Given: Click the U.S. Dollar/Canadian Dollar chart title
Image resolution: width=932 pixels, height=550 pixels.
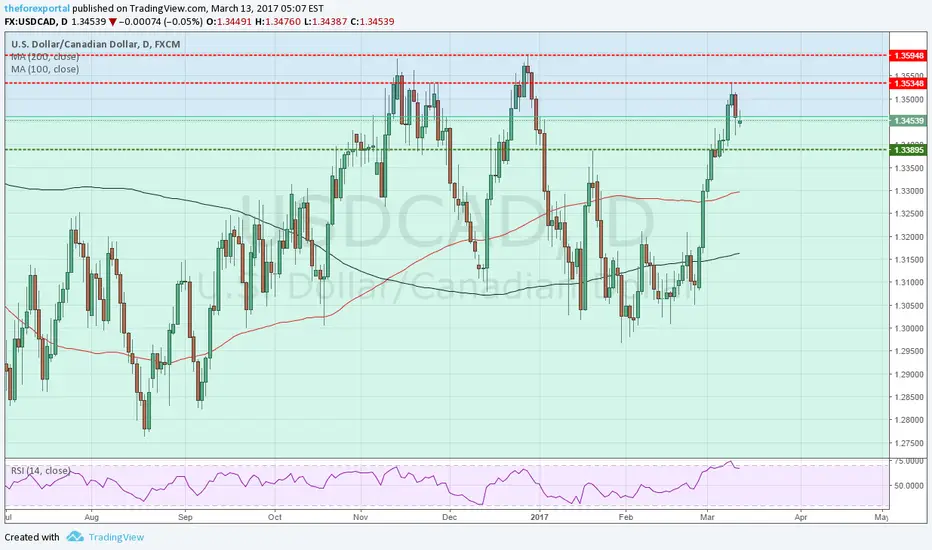Looking at the screenshot, I should point(96,44).
